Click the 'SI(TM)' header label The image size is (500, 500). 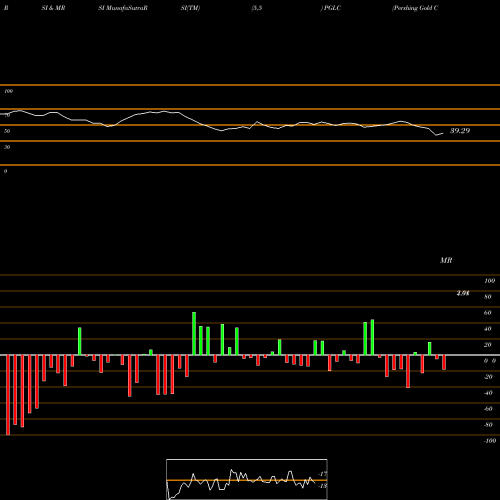tap(190, 8)
